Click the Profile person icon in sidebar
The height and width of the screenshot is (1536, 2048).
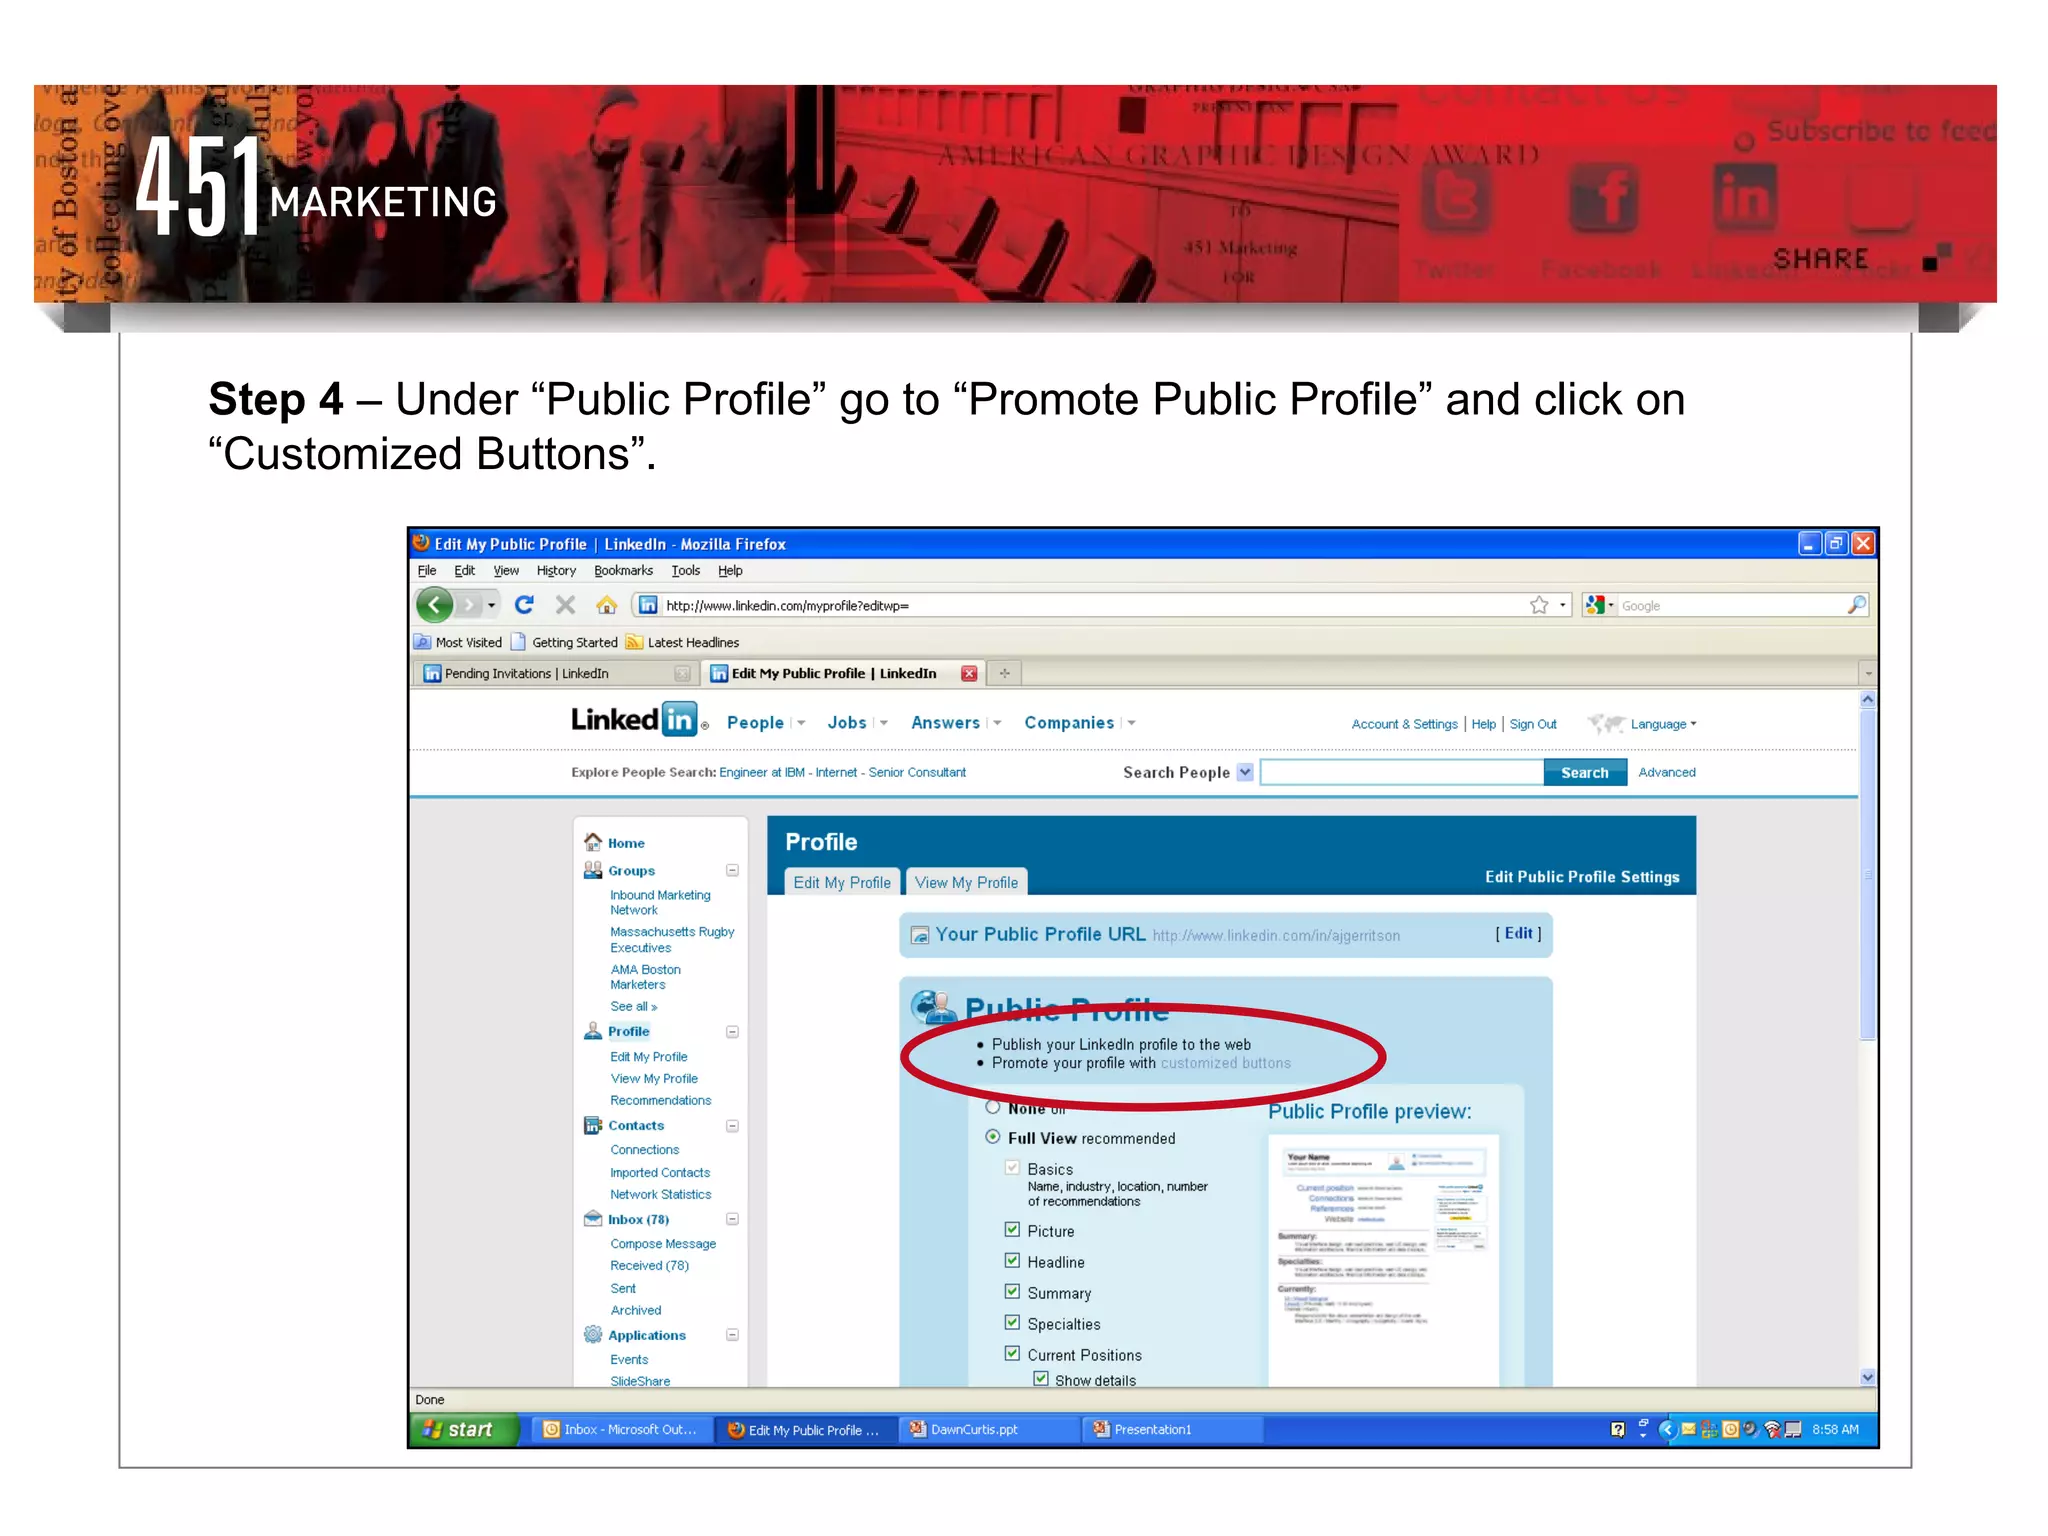593,1031
